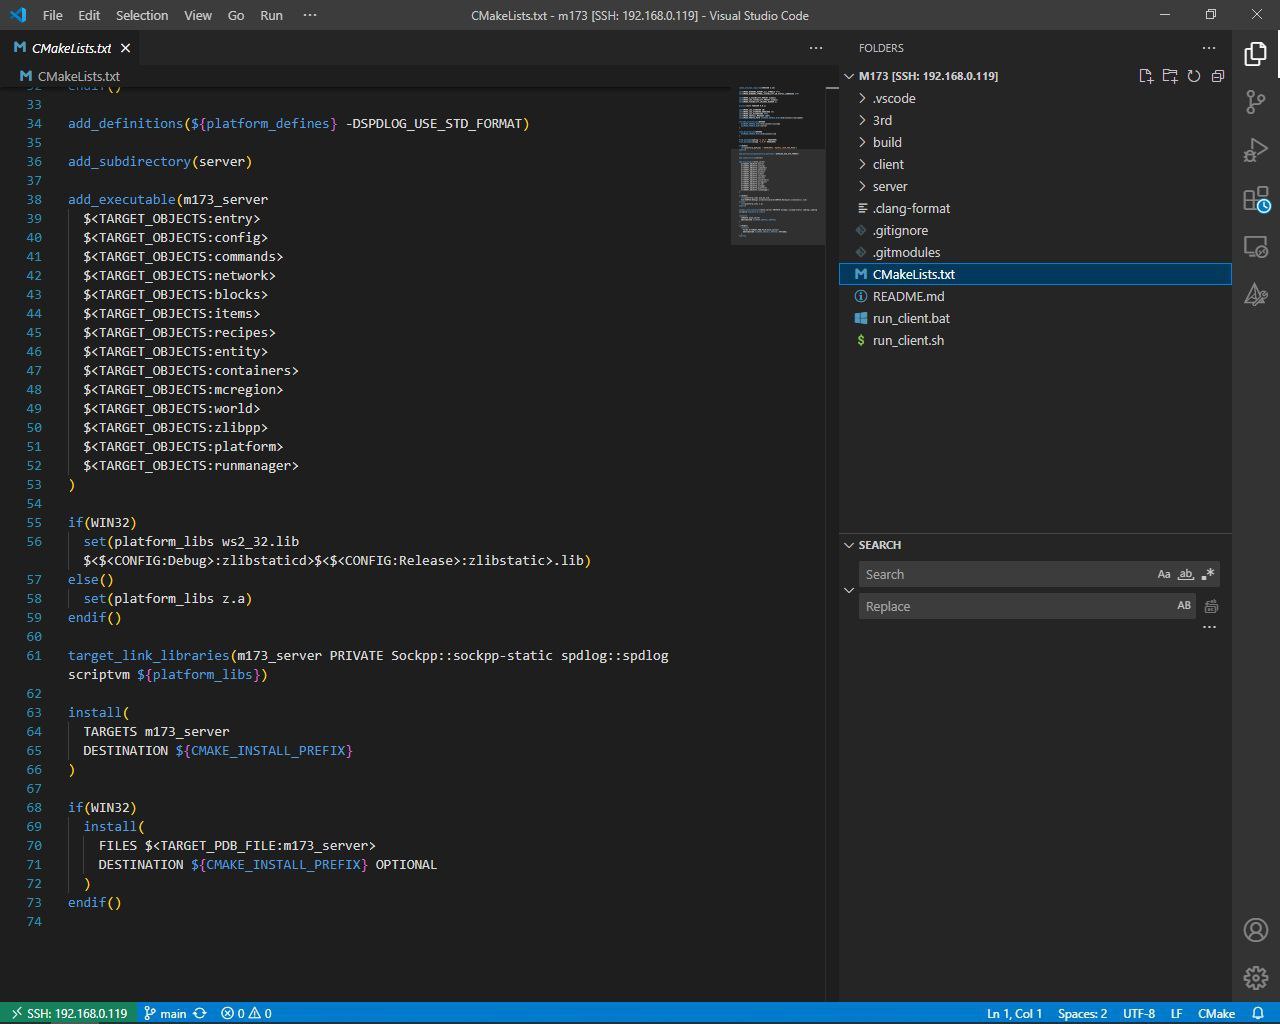Open the Run and Debug view
The height and width of the screenshot is (1024, 1280).
pyautogui.click(x=1255, y=151)
